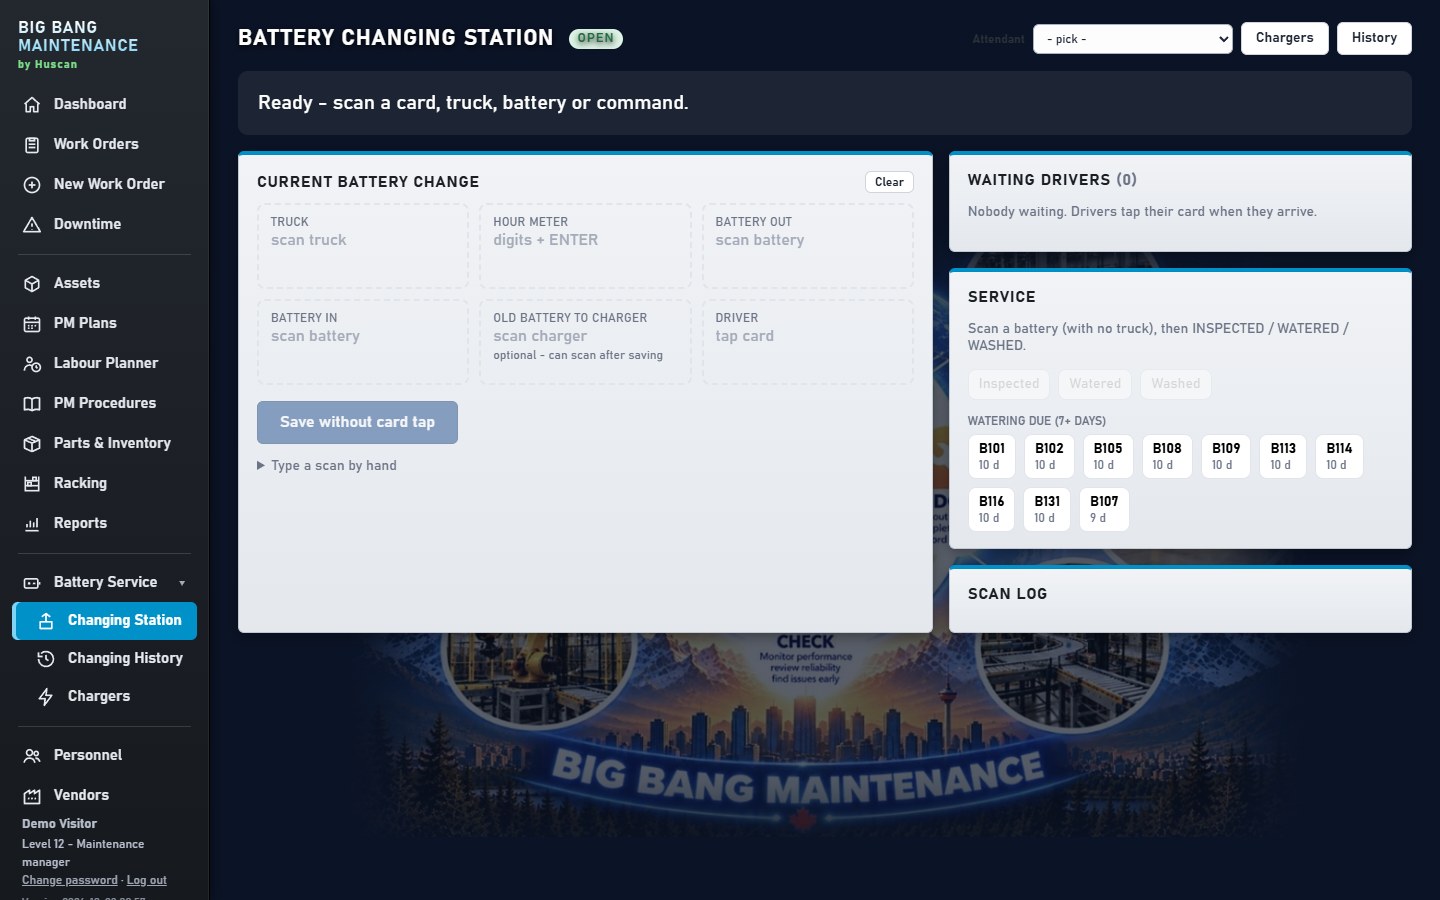Screen dimensions: 1440x900
Task: Open Work Orders in the sidebar
Action: [x=105, y=144]
